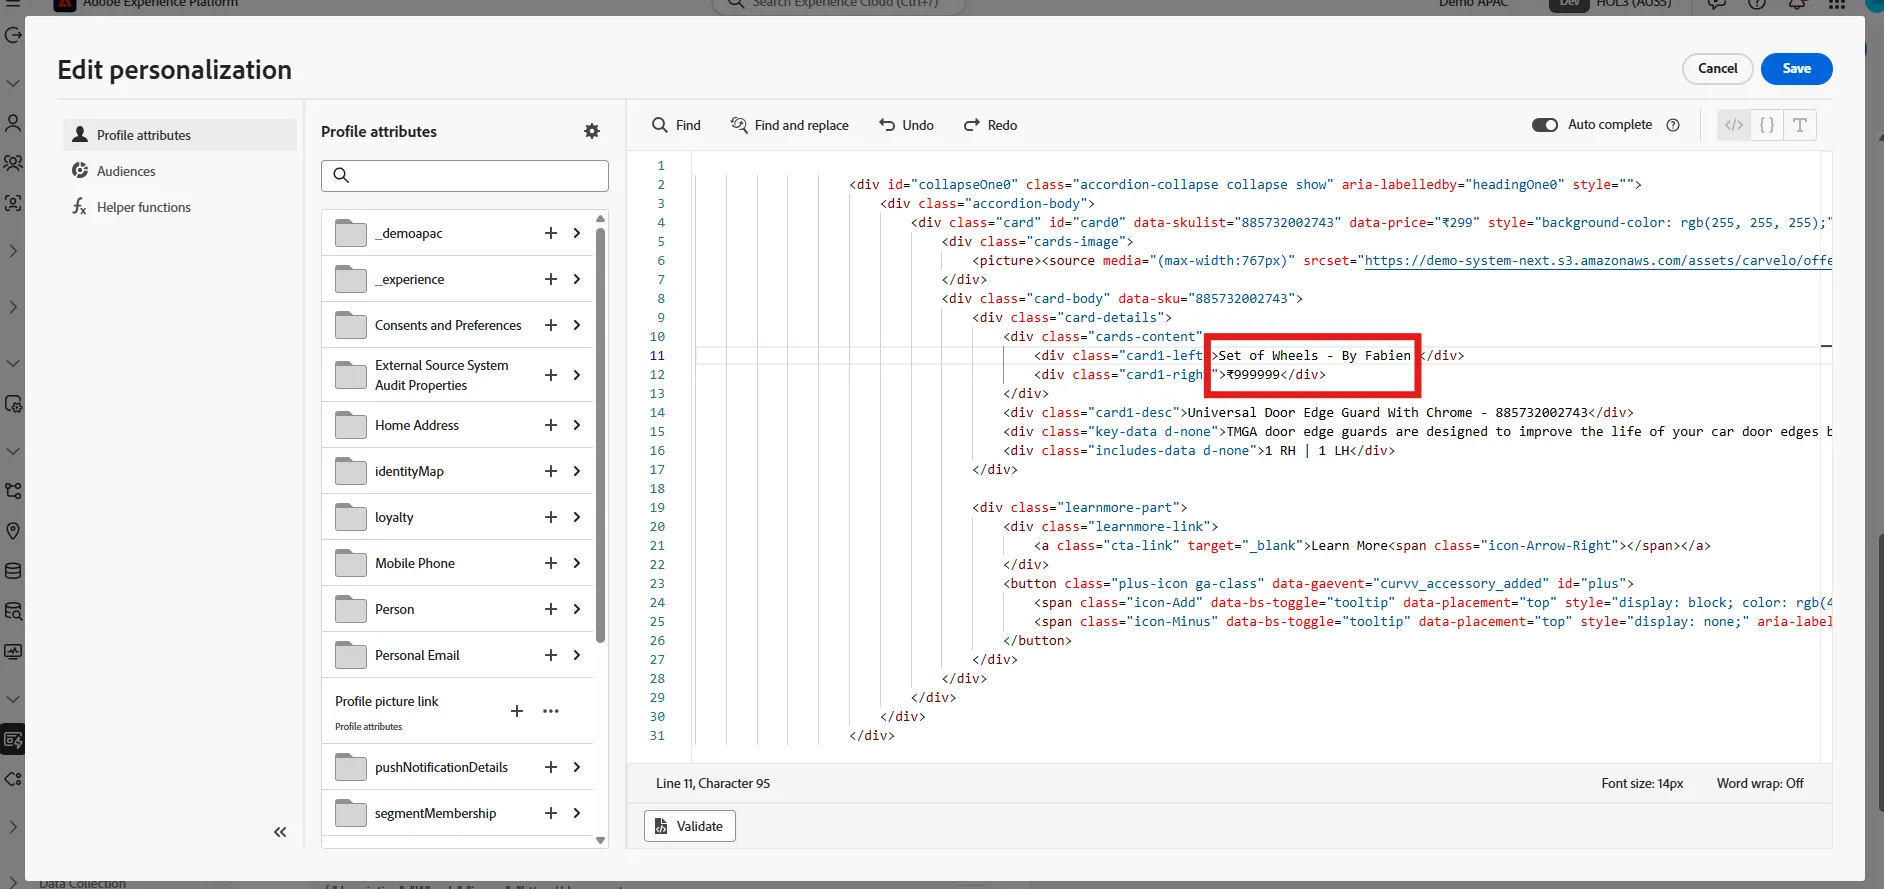1884x889 pixels.
Task: Open Find and replace
Action: [790, 125]
